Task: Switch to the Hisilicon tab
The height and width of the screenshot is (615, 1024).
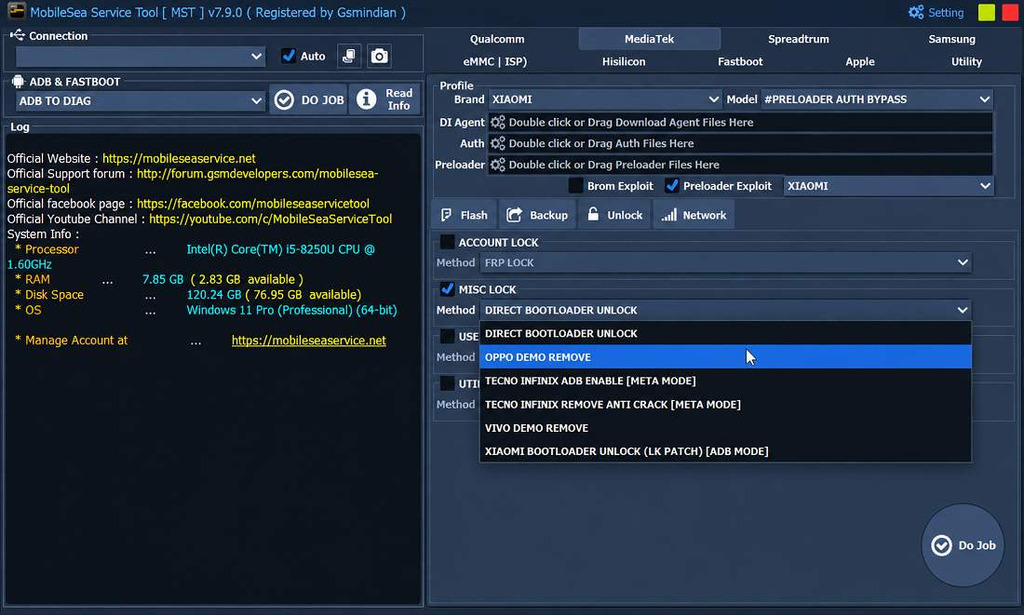Action: pyautogui.click(x=624, y=62)
